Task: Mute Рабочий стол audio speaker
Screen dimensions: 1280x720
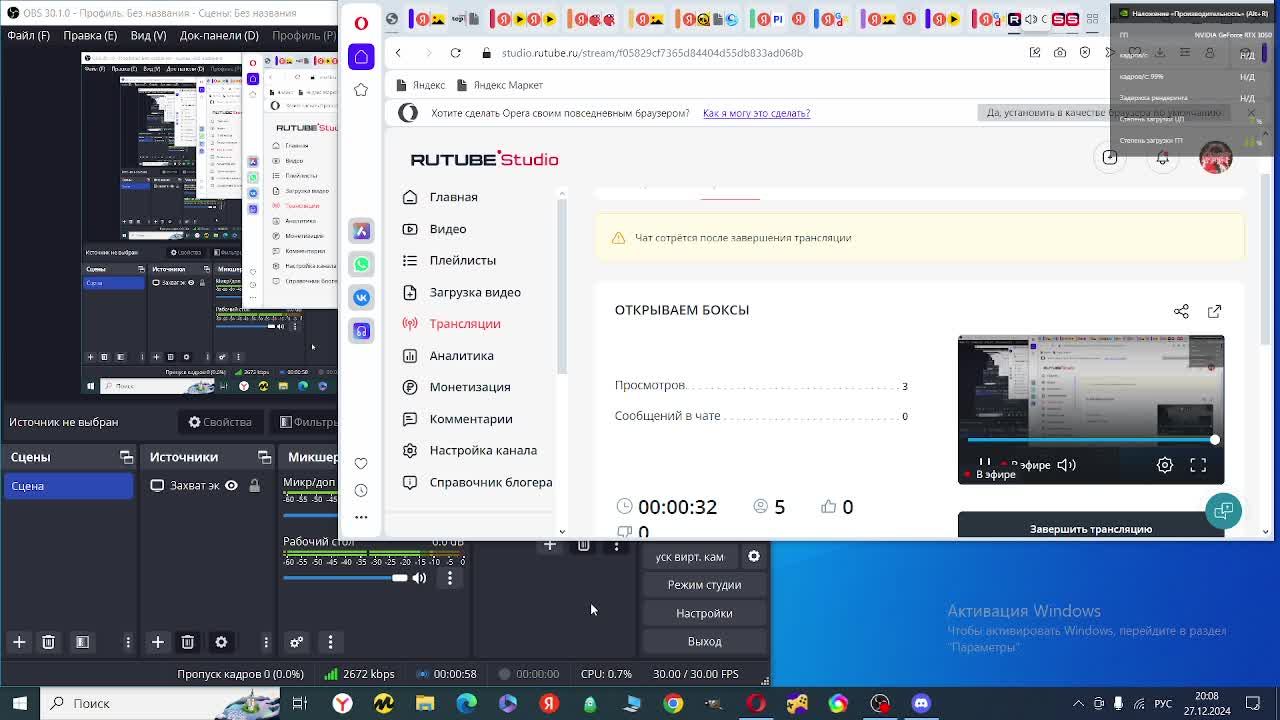Action: (x=419, y=578)
